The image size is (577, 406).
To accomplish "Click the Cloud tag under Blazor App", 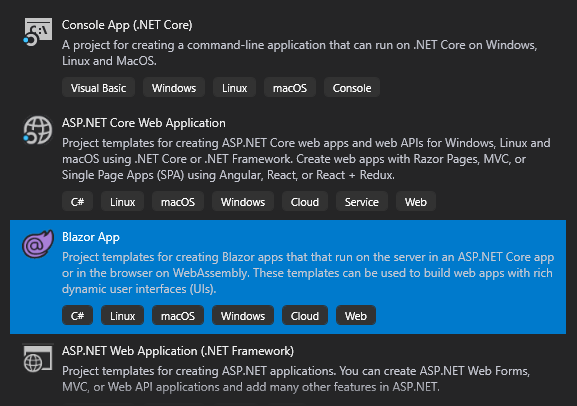I will pos(305,315).
